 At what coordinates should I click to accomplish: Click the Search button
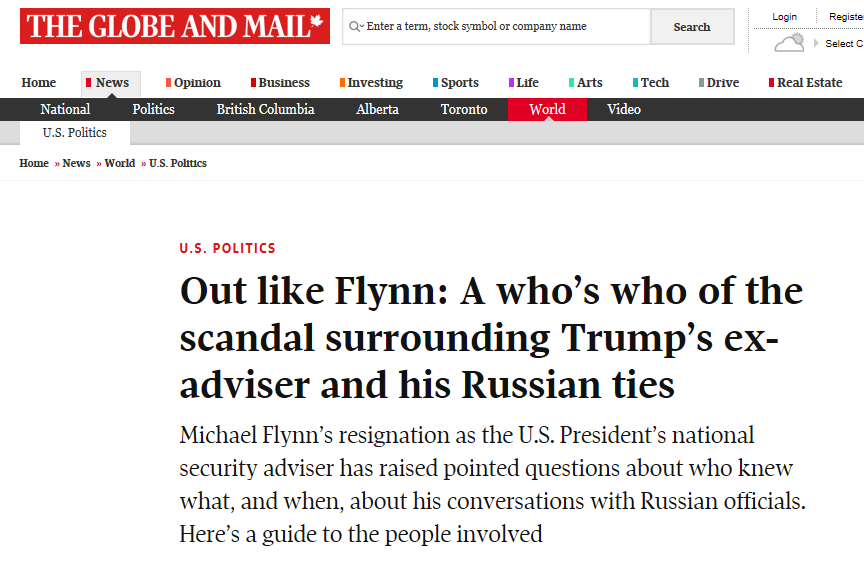tap(692, 26)
